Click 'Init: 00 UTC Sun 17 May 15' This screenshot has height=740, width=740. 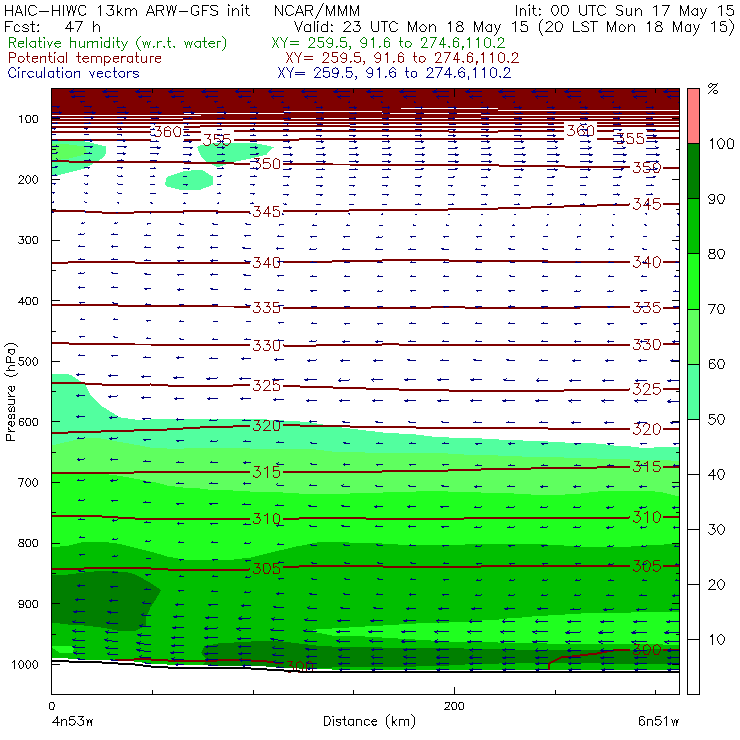(x=624, y=11)
